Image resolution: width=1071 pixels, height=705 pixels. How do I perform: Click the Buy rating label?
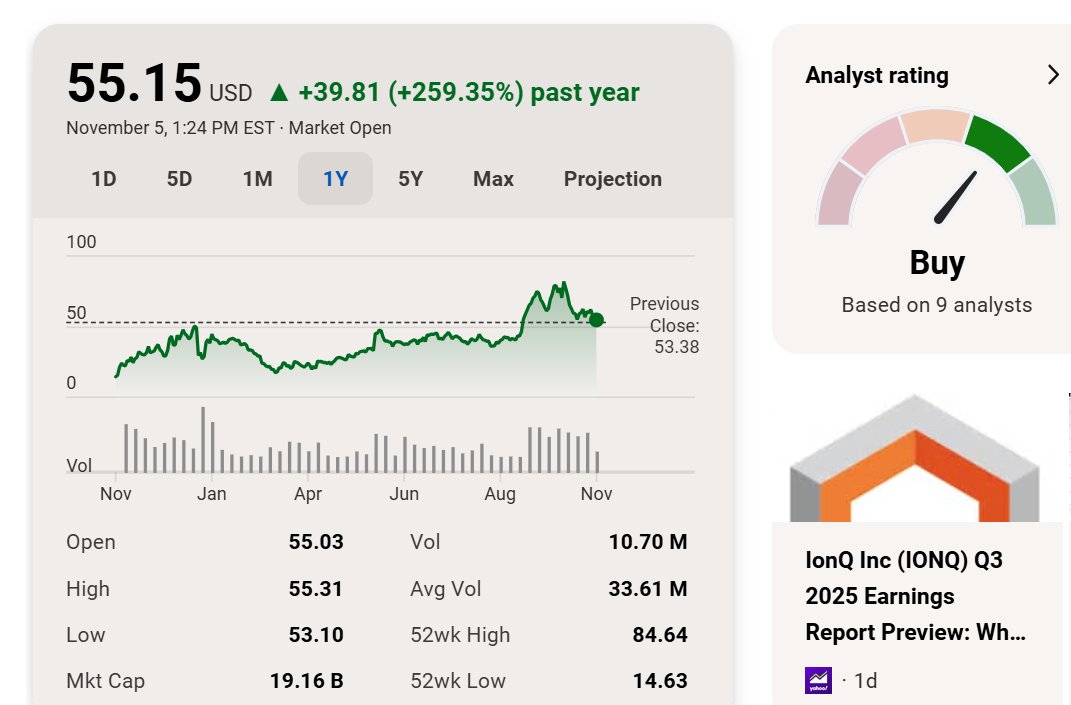937,262
